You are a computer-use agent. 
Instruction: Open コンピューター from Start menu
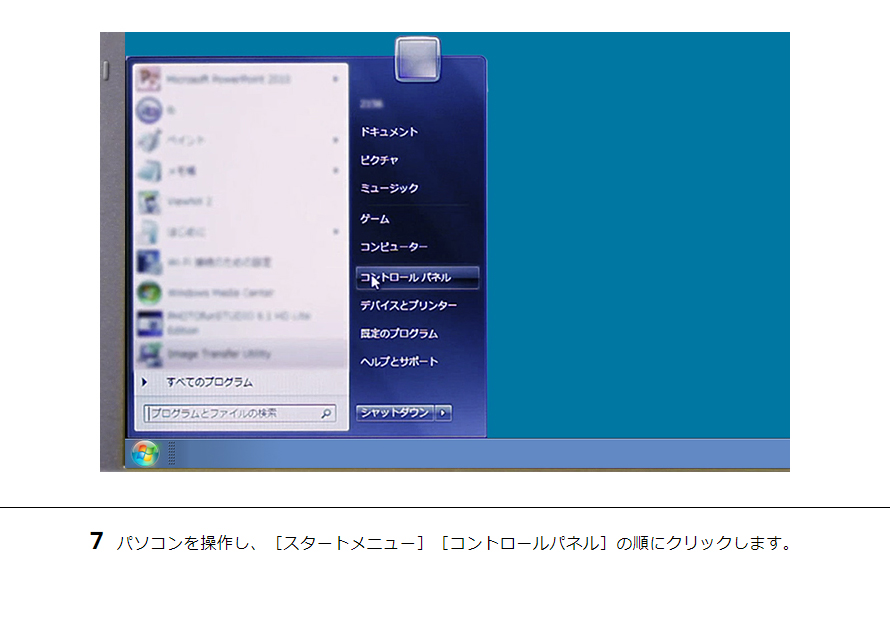[393, 246]
